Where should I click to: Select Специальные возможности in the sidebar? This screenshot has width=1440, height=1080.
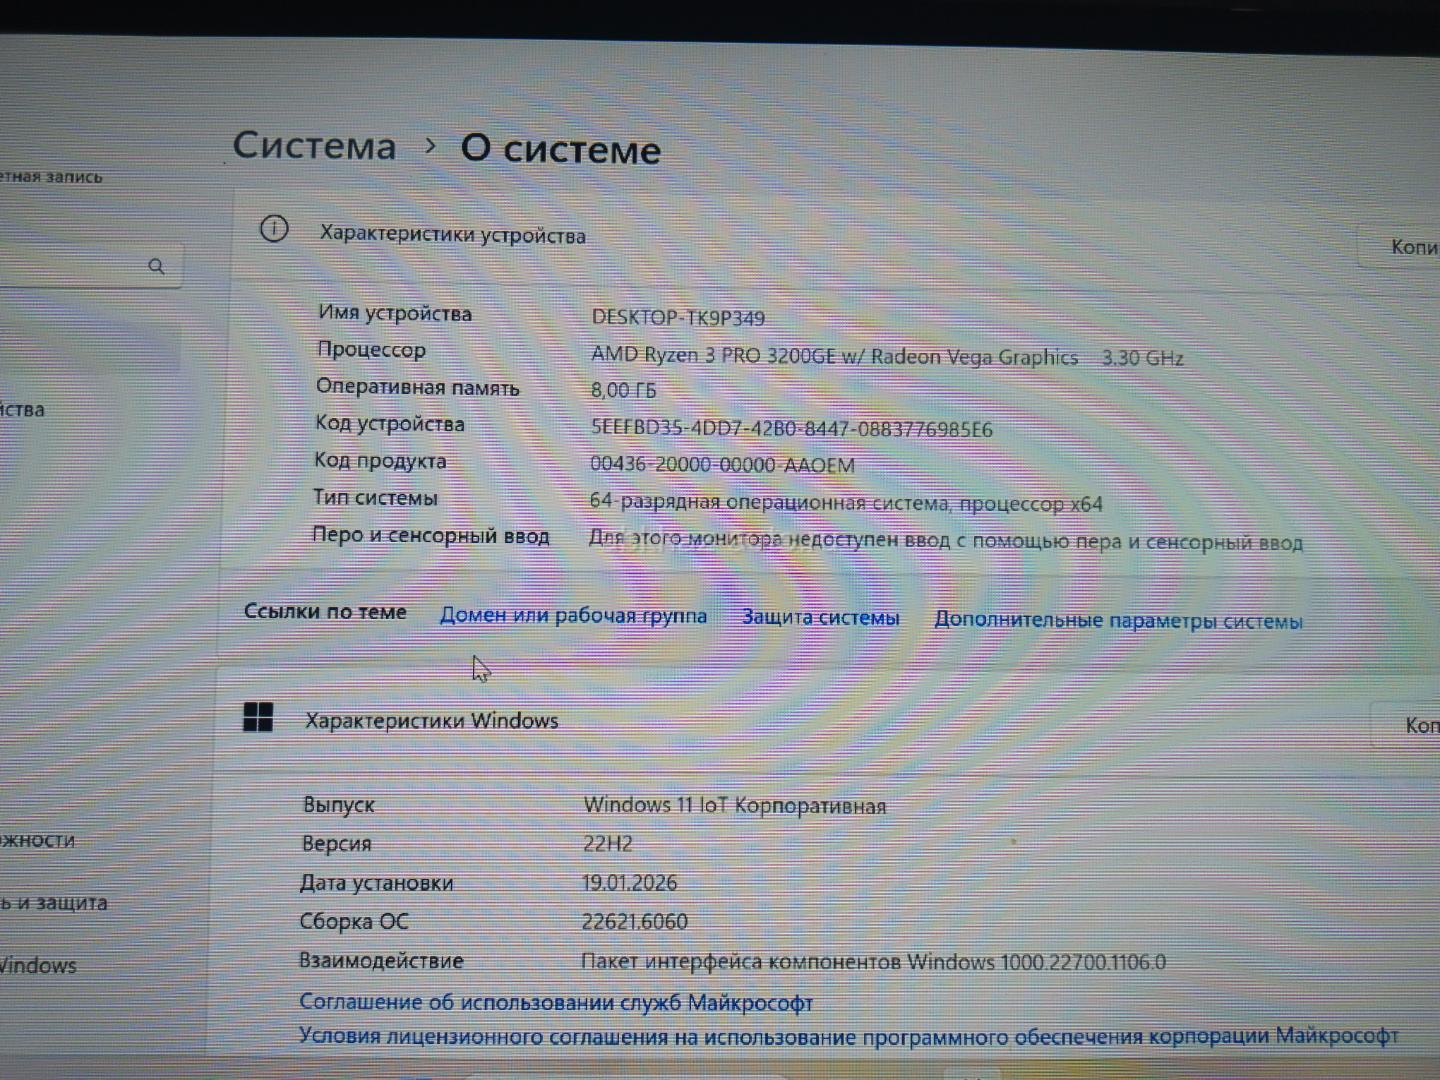[x=37, y=840]
